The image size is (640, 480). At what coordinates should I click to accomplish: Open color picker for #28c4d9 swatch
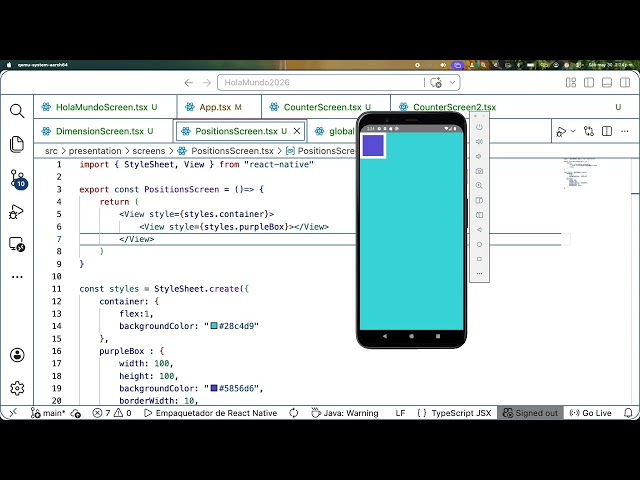coord(214,326)
